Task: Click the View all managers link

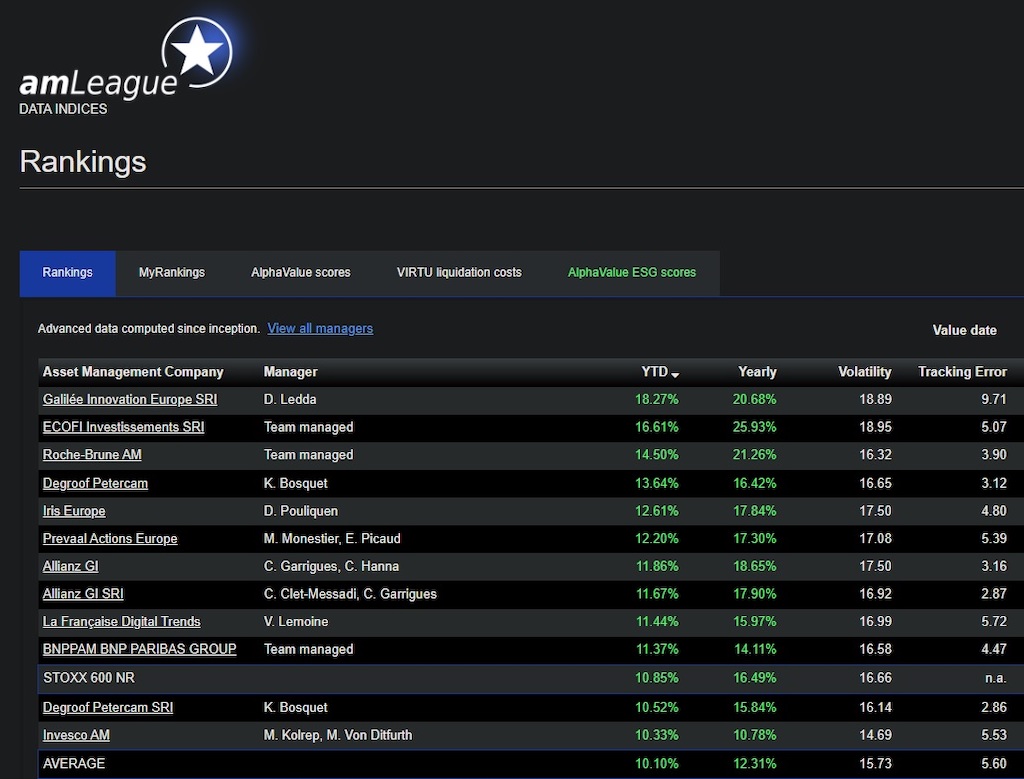Action: (320, 328)
